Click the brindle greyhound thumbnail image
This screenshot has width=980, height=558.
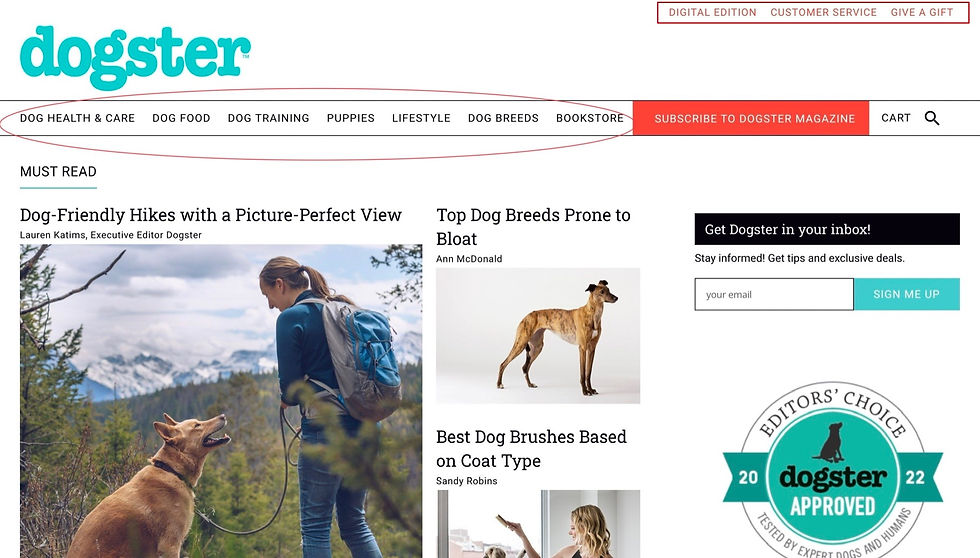(x=538, y=336)
